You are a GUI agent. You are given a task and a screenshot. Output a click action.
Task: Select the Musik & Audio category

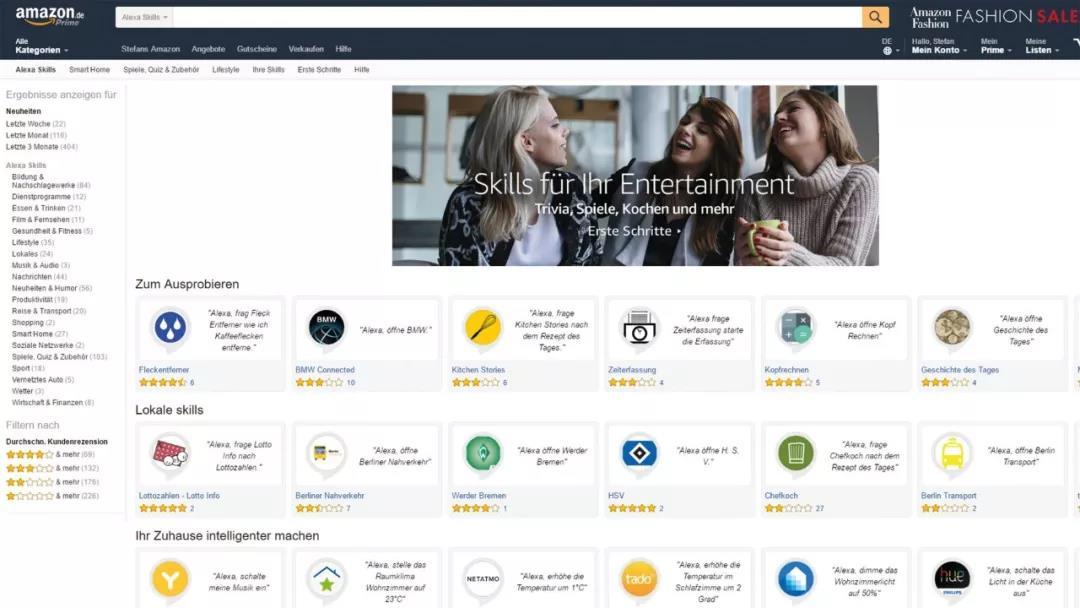click(41, 265)
